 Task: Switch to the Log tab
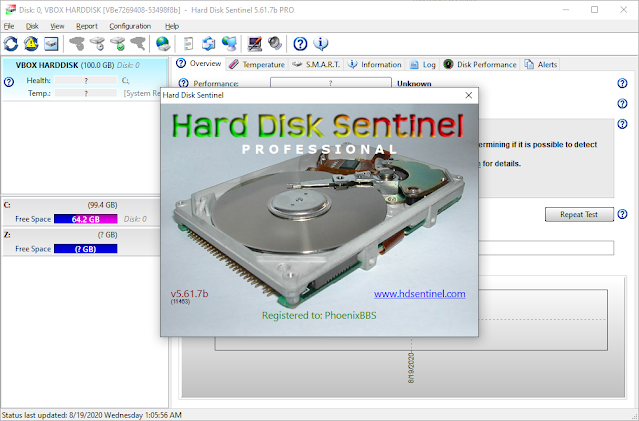(x=423, y=64)
